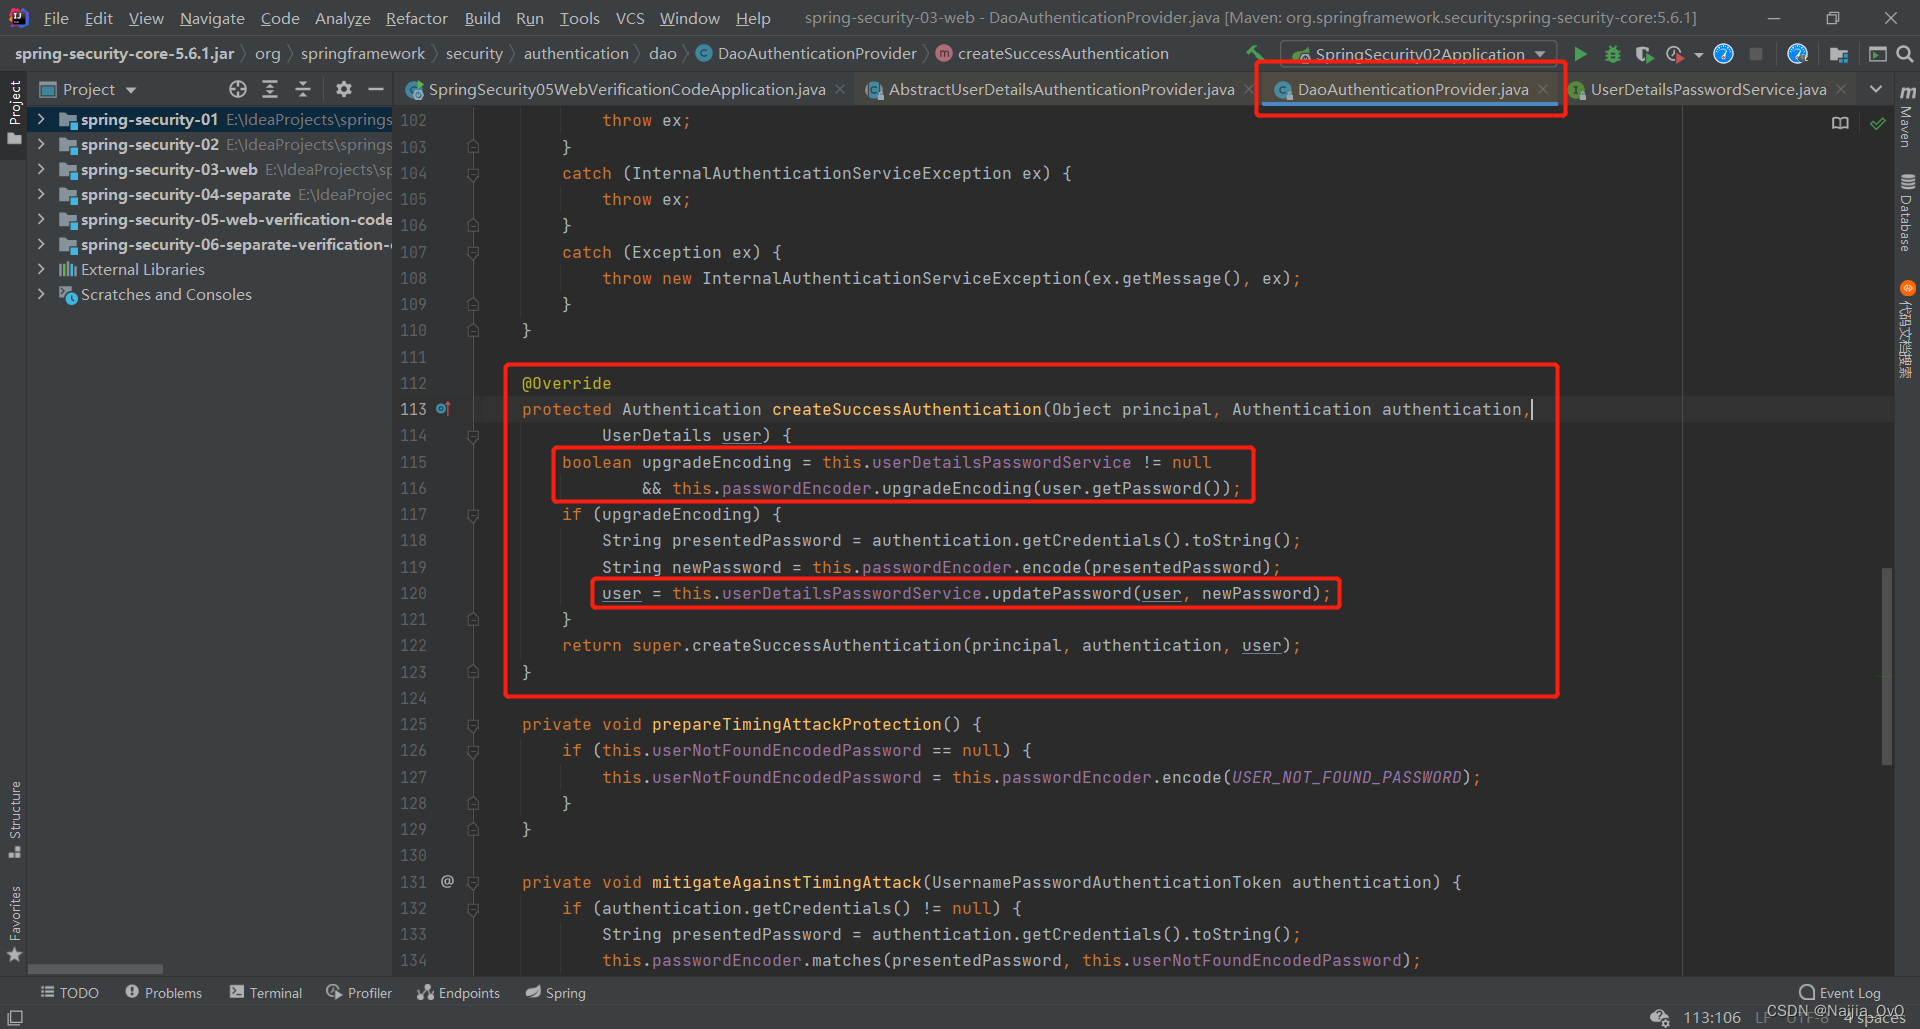Image resolution: width=1920 pixels, height=1029 pixels.
Task: Collapse all nodes in the Project panel
Action: coord(303,89)
